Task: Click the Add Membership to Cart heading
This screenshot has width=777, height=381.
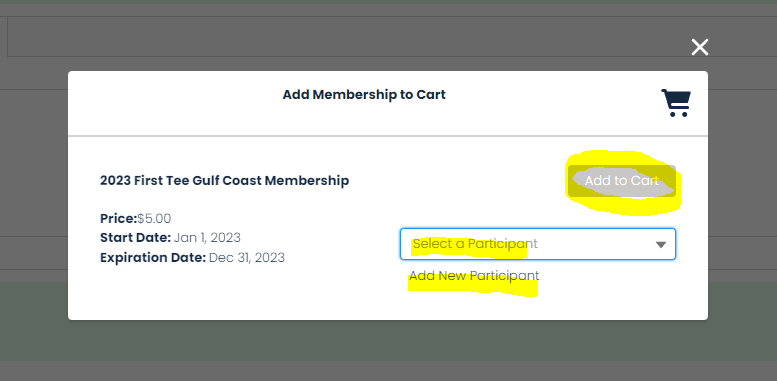Action: pos(364,95)
